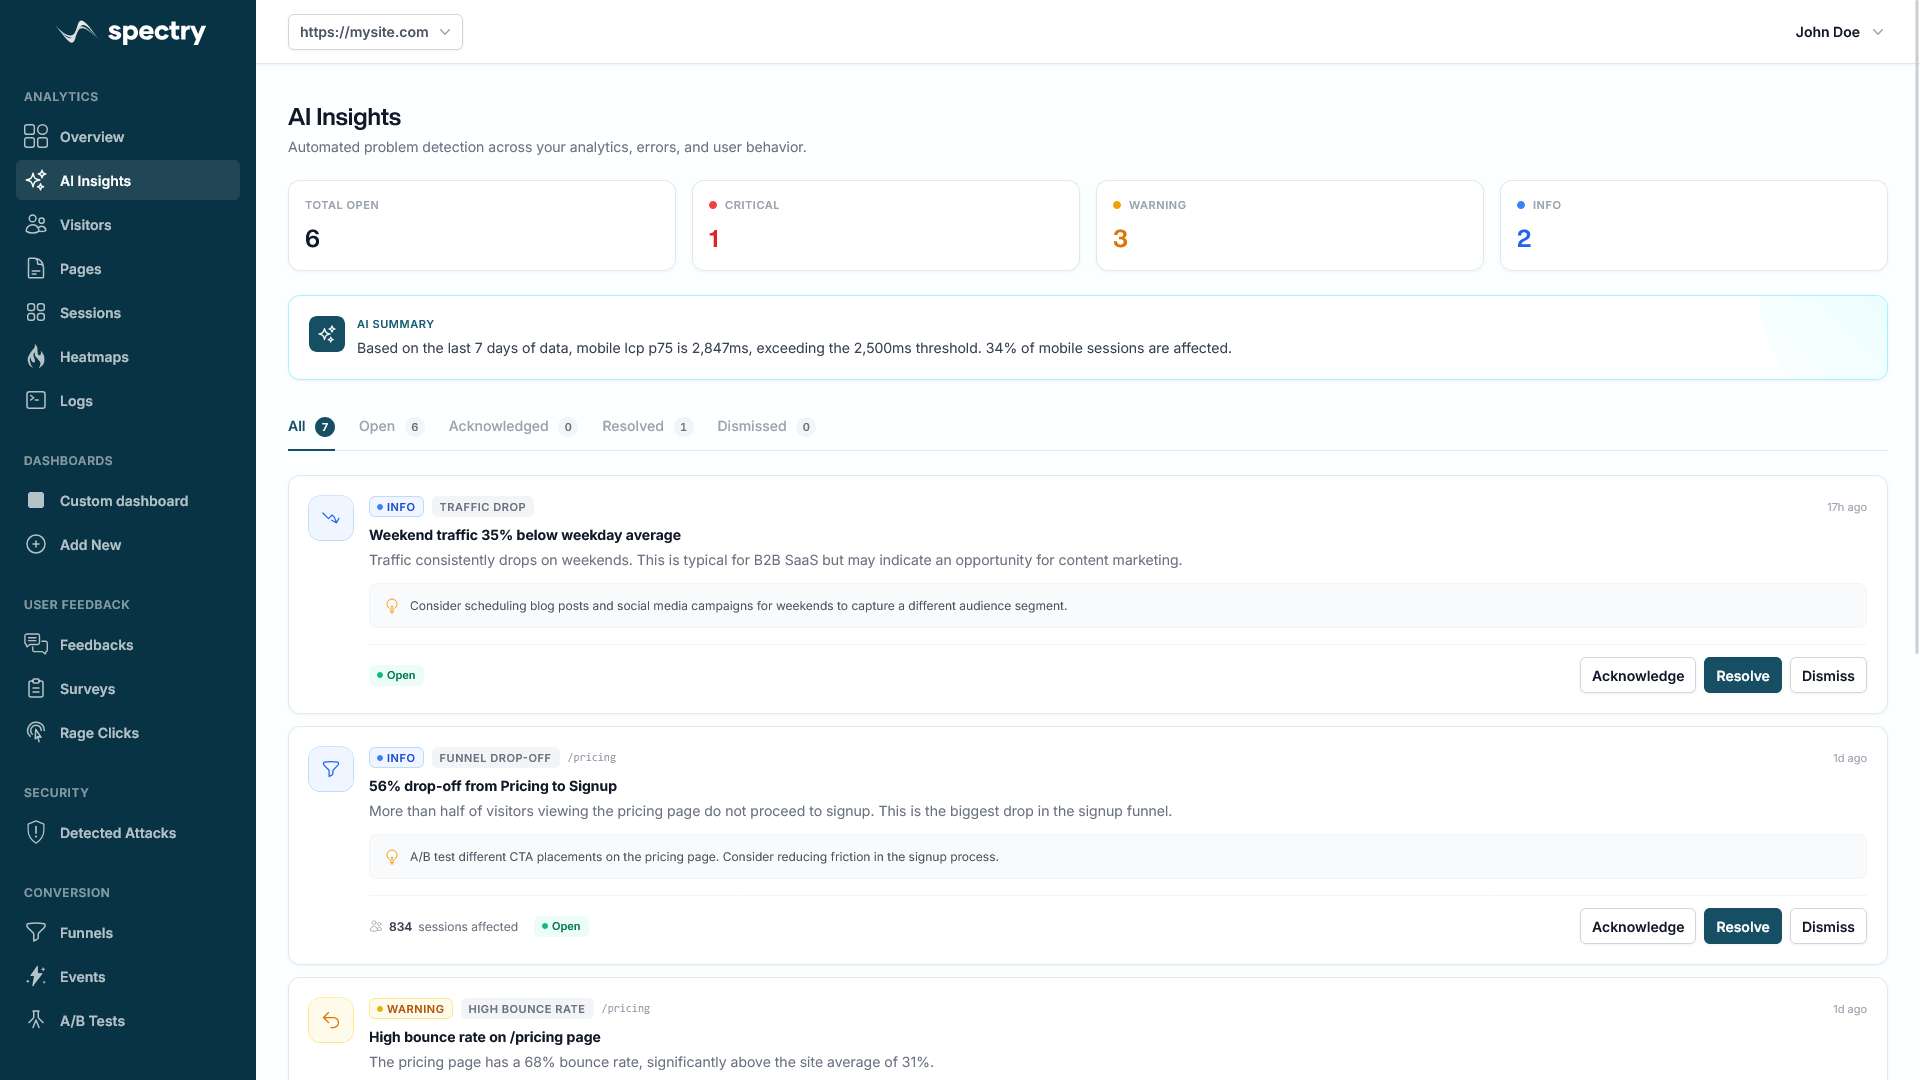Expand the https://mysite.com site selector
The height and width of the screenshot is (1080, 1920).
point(375,32)
